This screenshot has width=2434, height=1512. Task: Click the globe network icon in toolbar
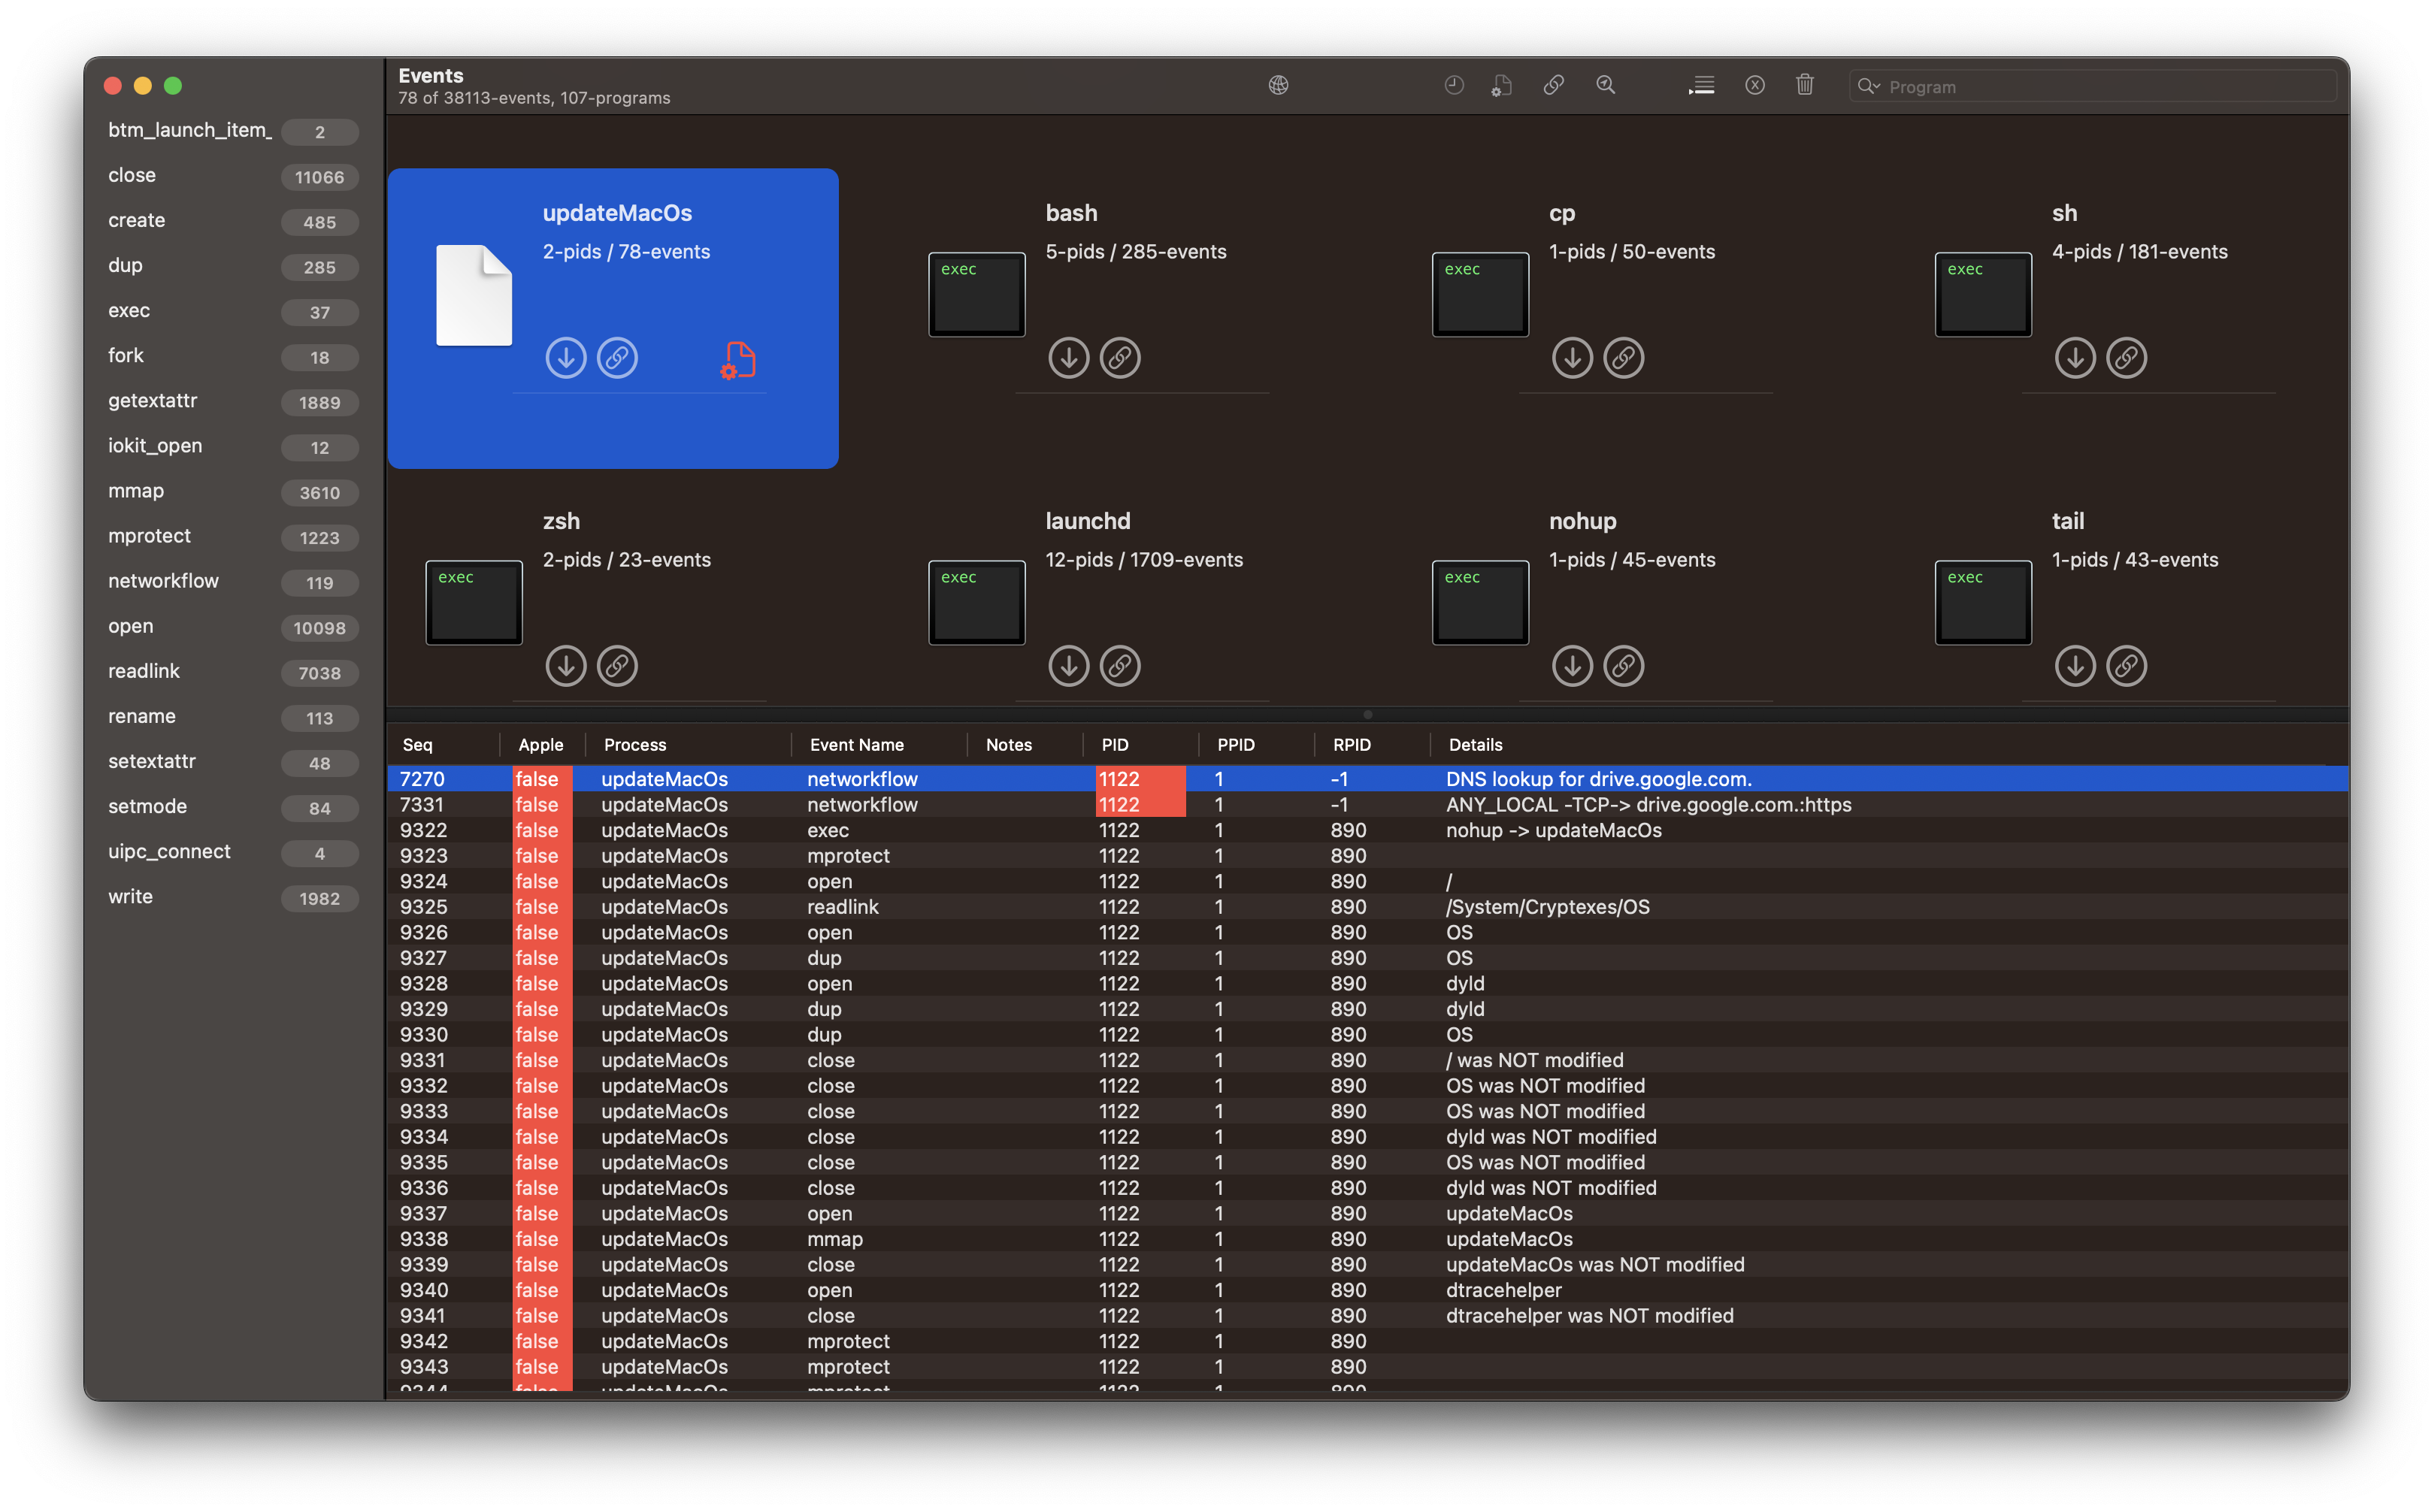point(1278,86)
